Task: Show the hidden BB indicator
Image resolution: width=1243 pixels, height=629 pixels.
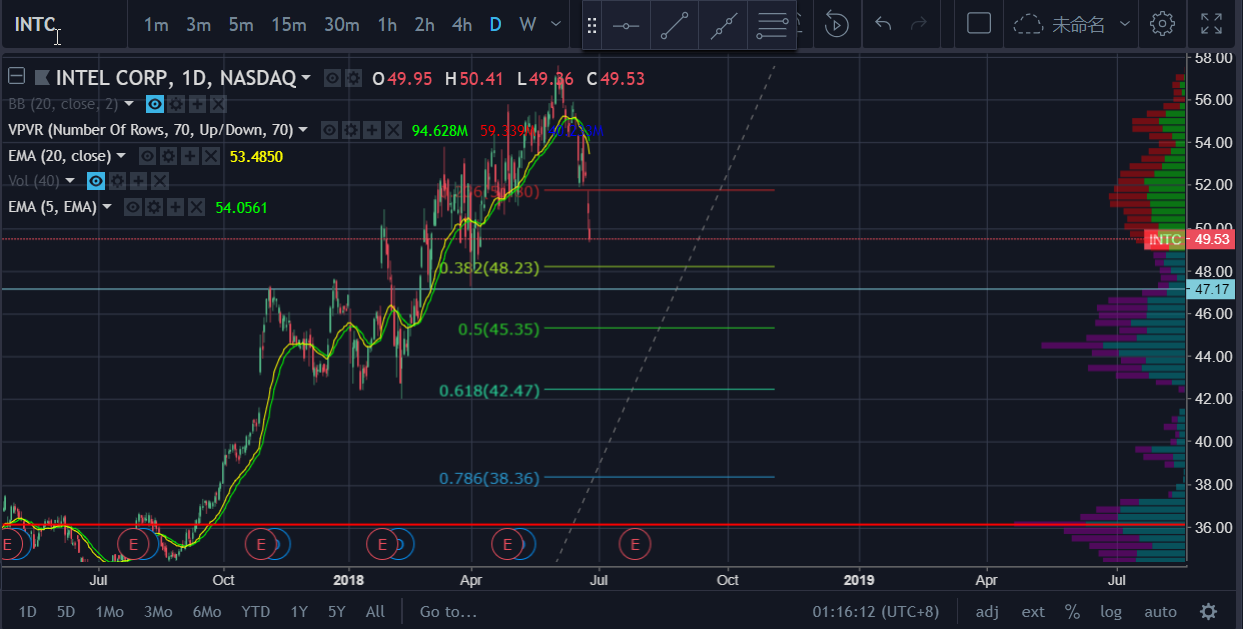Action: click(x=155, y=104)
